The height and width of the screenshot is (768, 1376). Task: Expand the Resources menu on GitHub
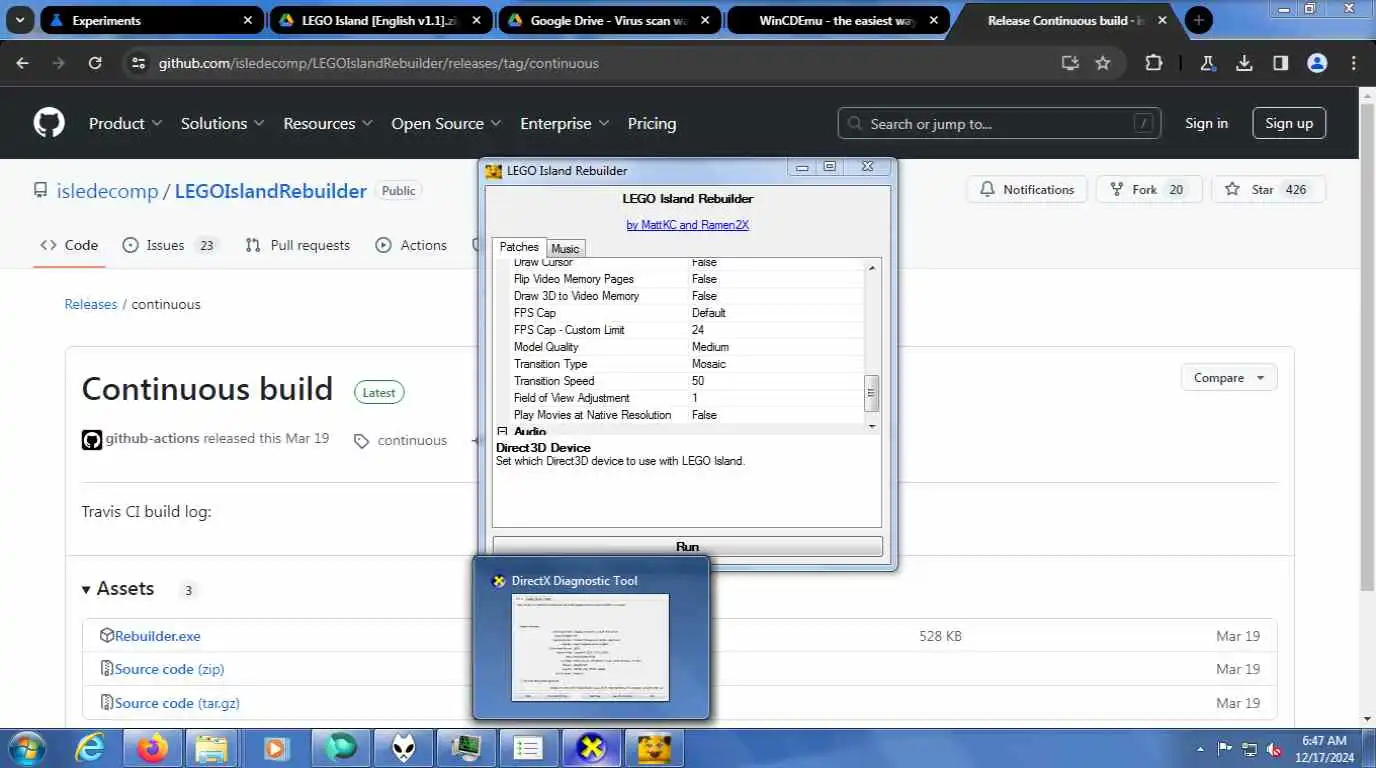point(328,123)
